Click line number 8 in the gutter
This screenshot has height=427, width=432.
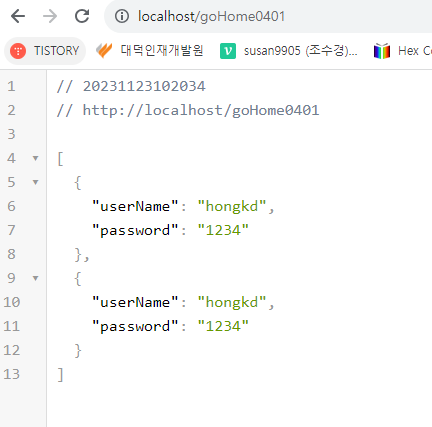tap(11, 254)
